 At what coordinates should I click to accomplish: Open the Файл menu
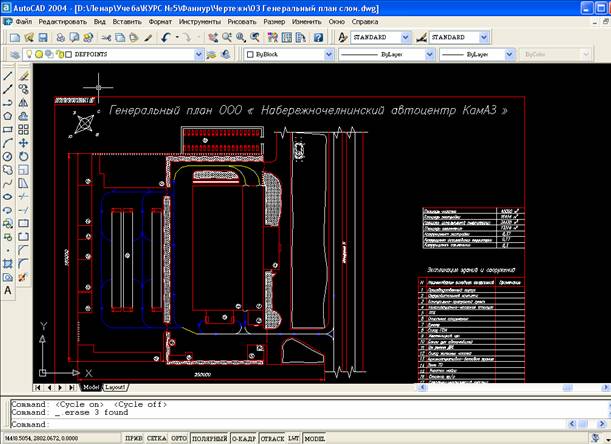coord(24,22)
